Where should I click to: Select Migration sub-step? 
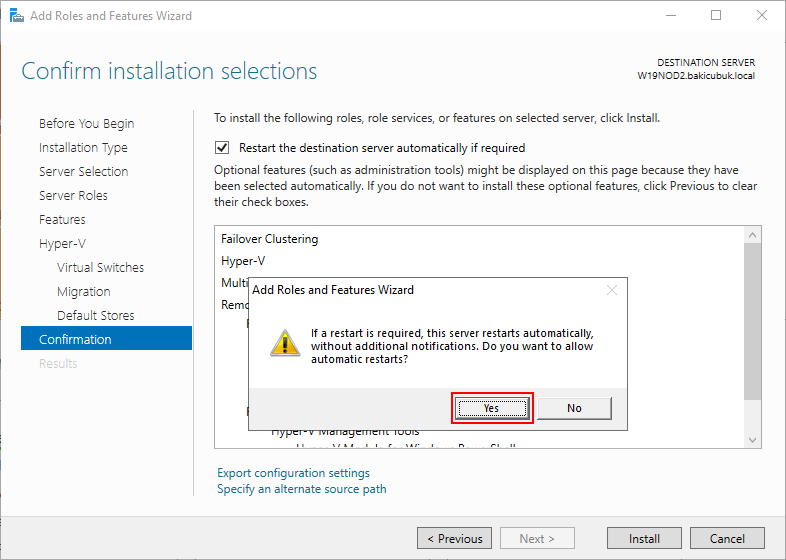click(84, 292)
